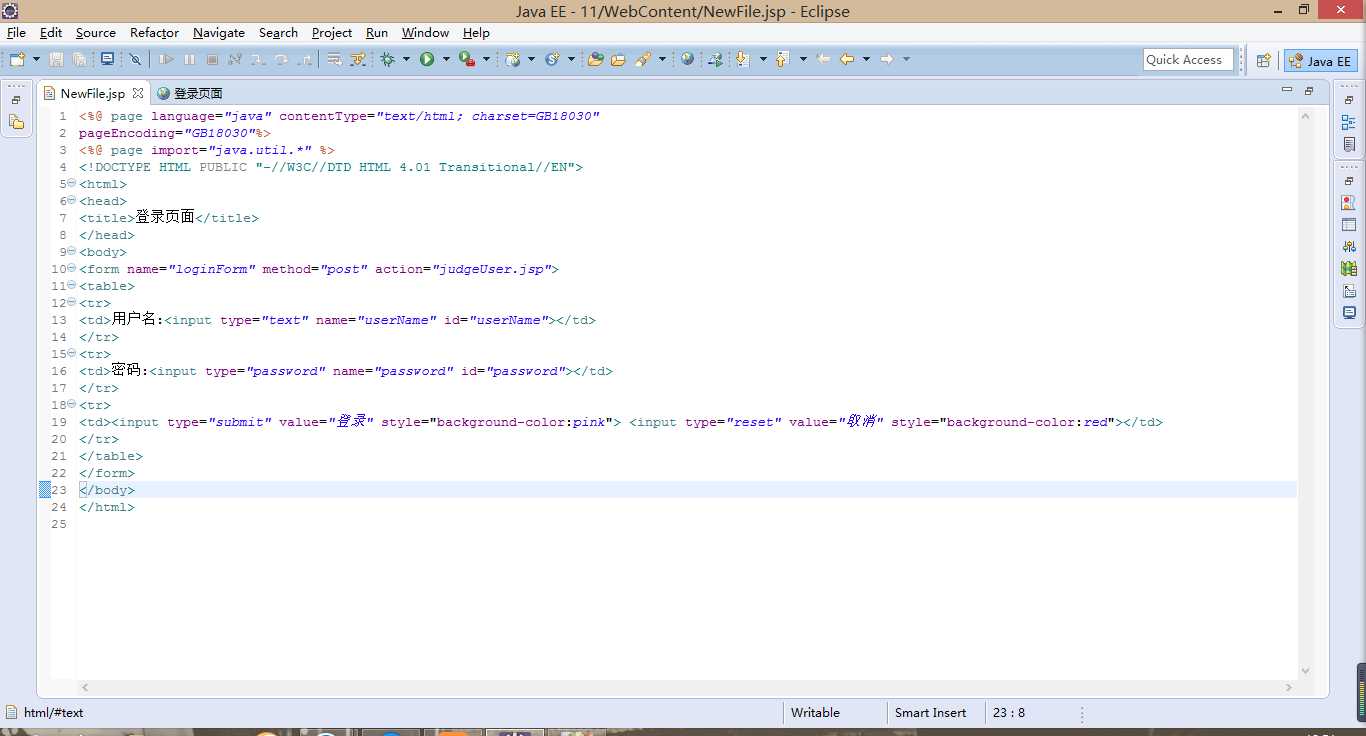The height and width of the screenshot is (736, 1366).
Task: Expand the External Tools dropdown arrow
Action: click(x=487, y=60)
